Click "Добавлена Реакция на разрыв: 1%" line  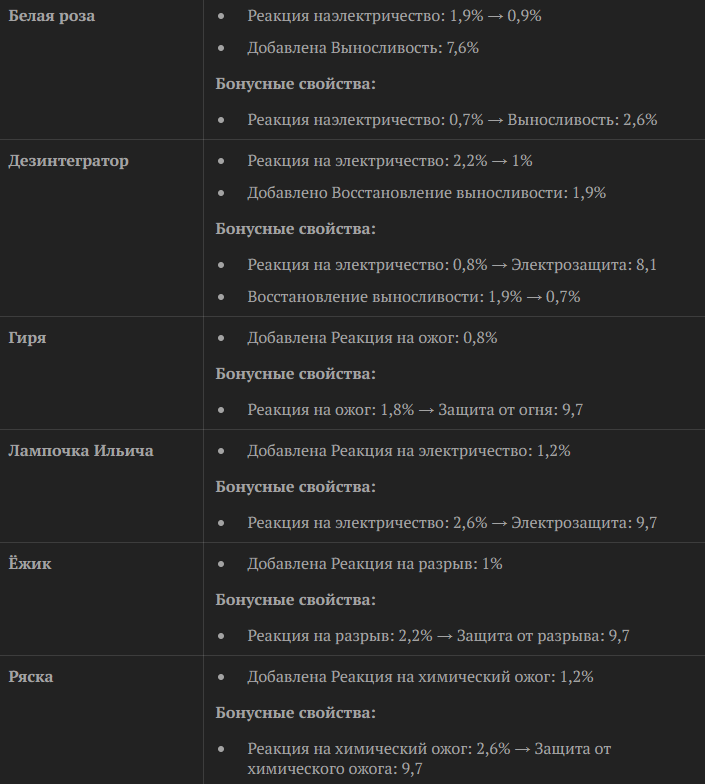point(375,564)
